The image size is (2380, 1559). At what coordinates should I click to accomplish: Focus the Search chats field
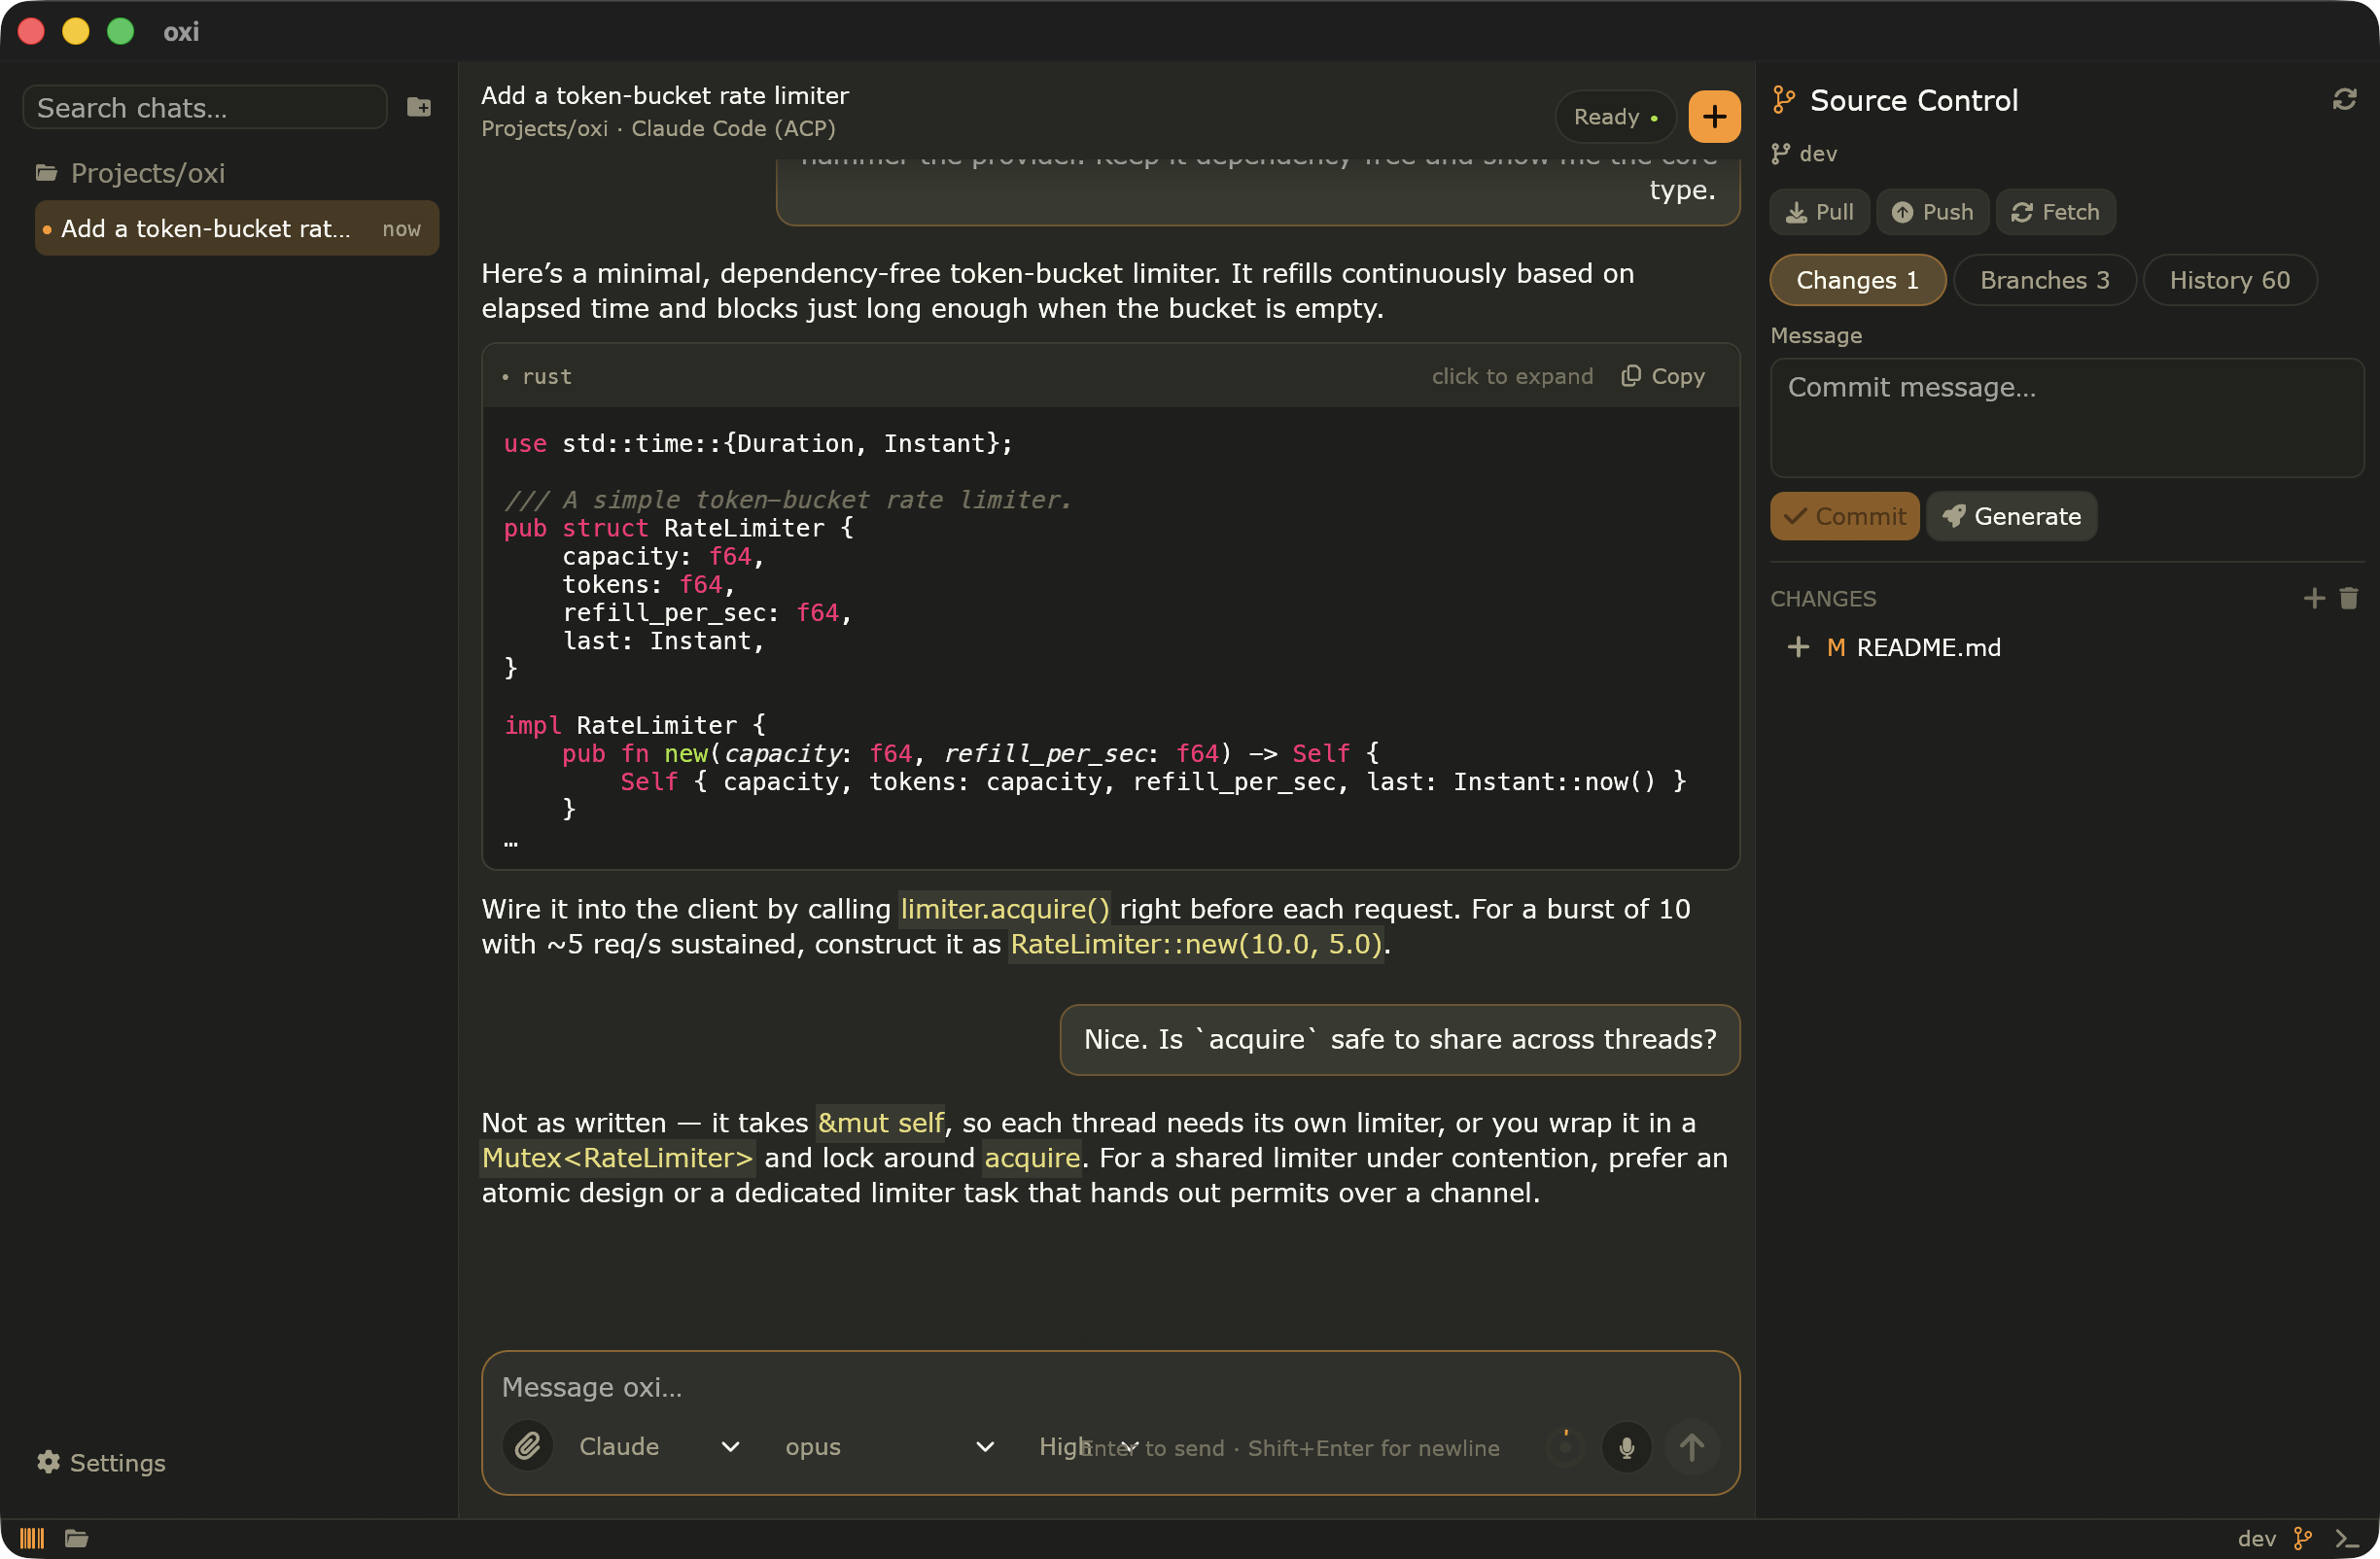(x=205, y=107)
